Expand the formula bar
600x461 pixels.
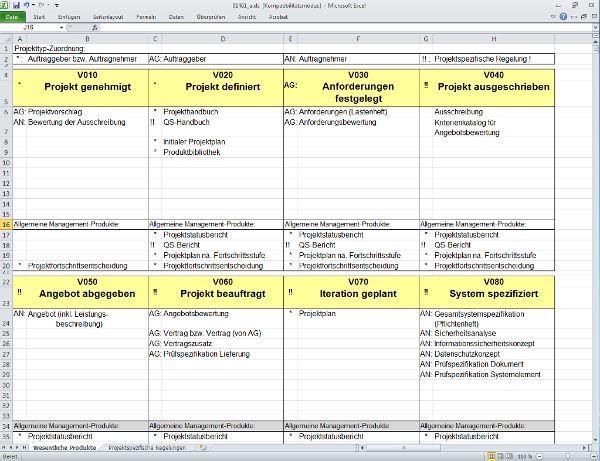point(593,29)
